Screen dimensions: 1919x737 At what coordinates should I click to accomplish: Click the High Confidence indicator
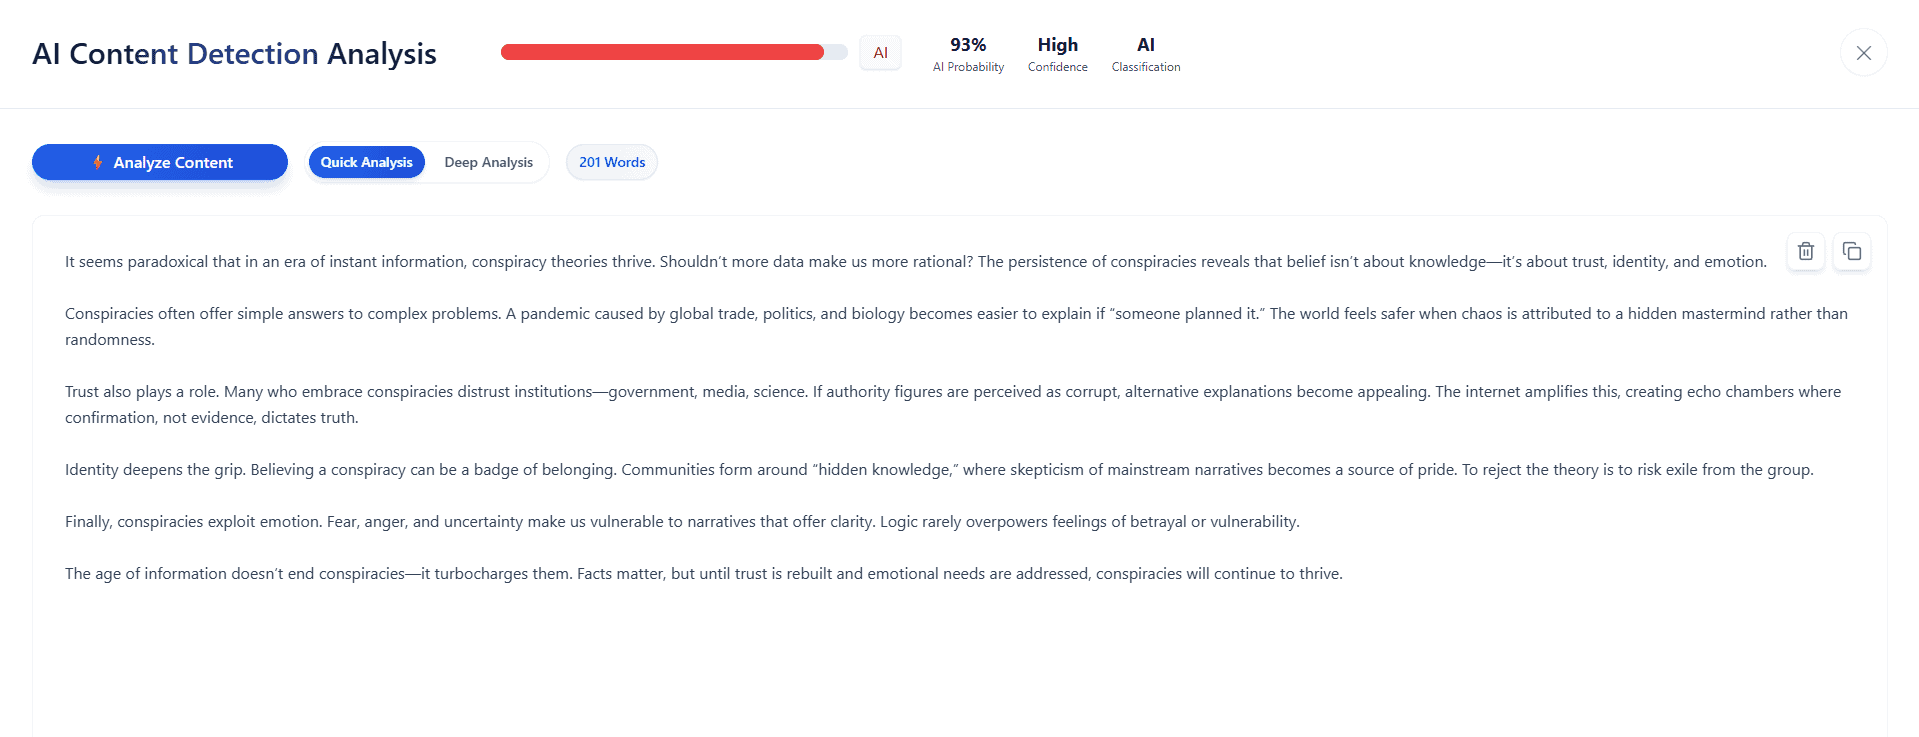1058,54
